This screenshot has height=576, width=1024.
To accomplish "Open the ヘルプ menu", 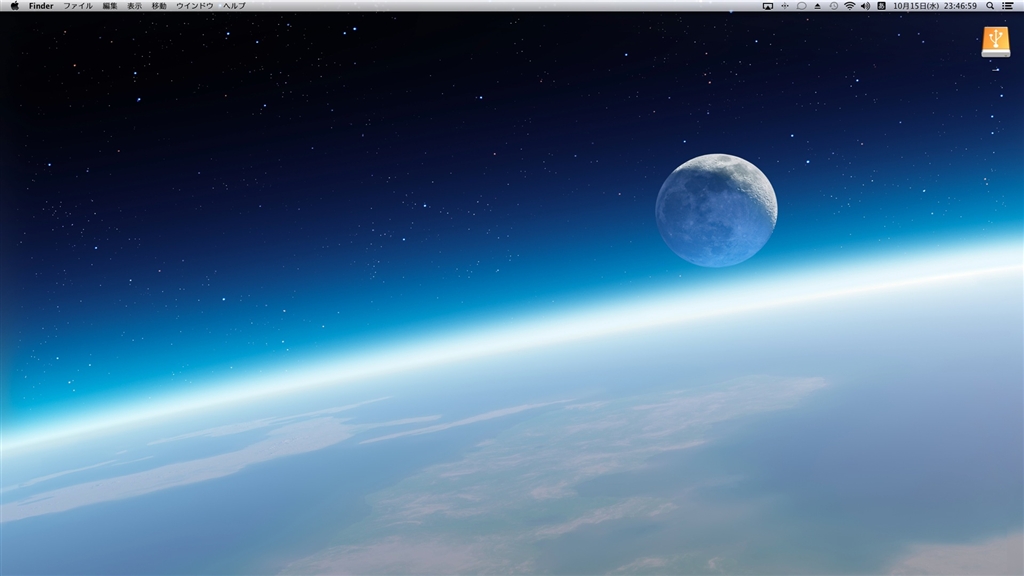I will click(x=234, y=6).
